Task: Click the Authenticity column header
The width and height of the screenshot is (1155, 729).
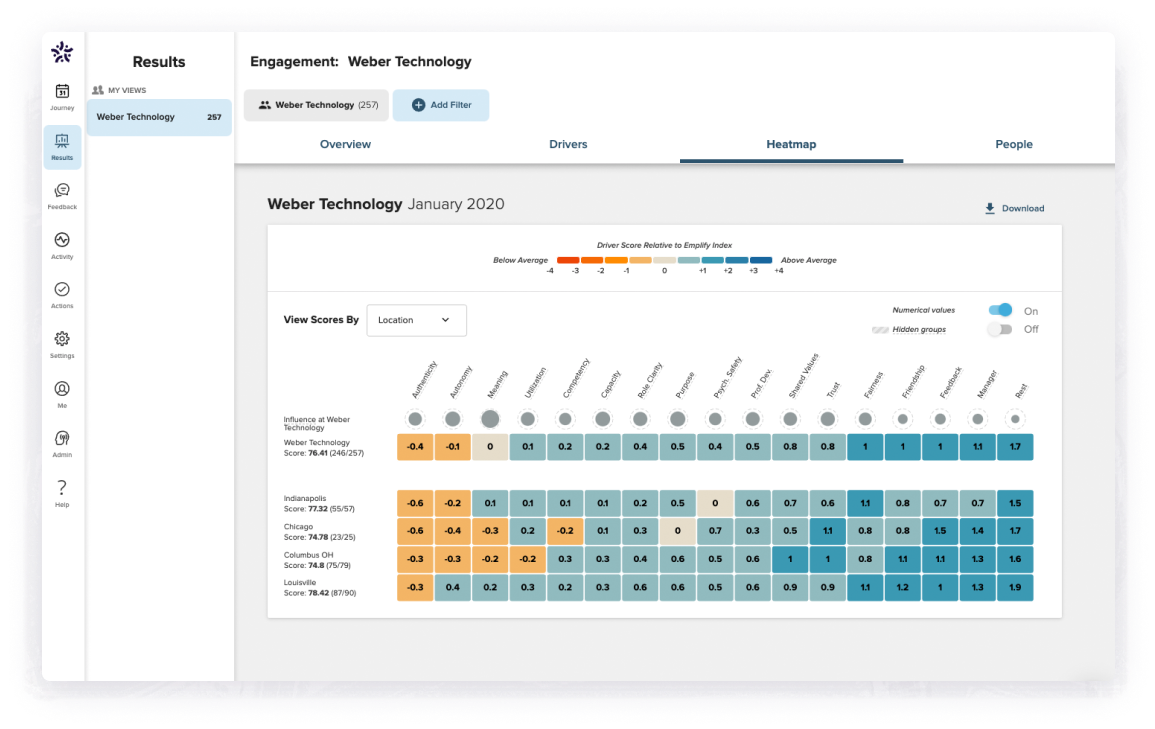Action: (x=424, y=380)
